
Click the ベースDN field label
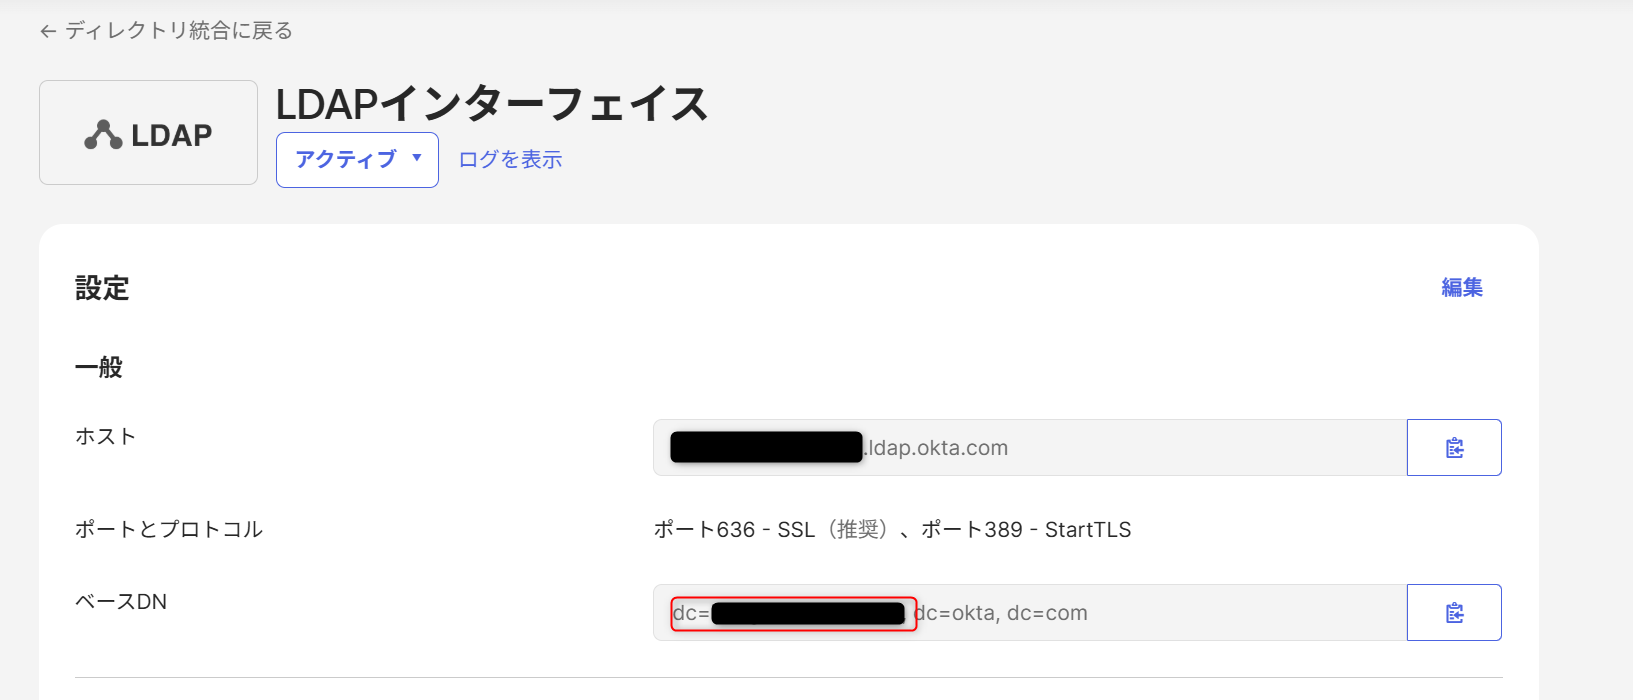coord(121,602)
